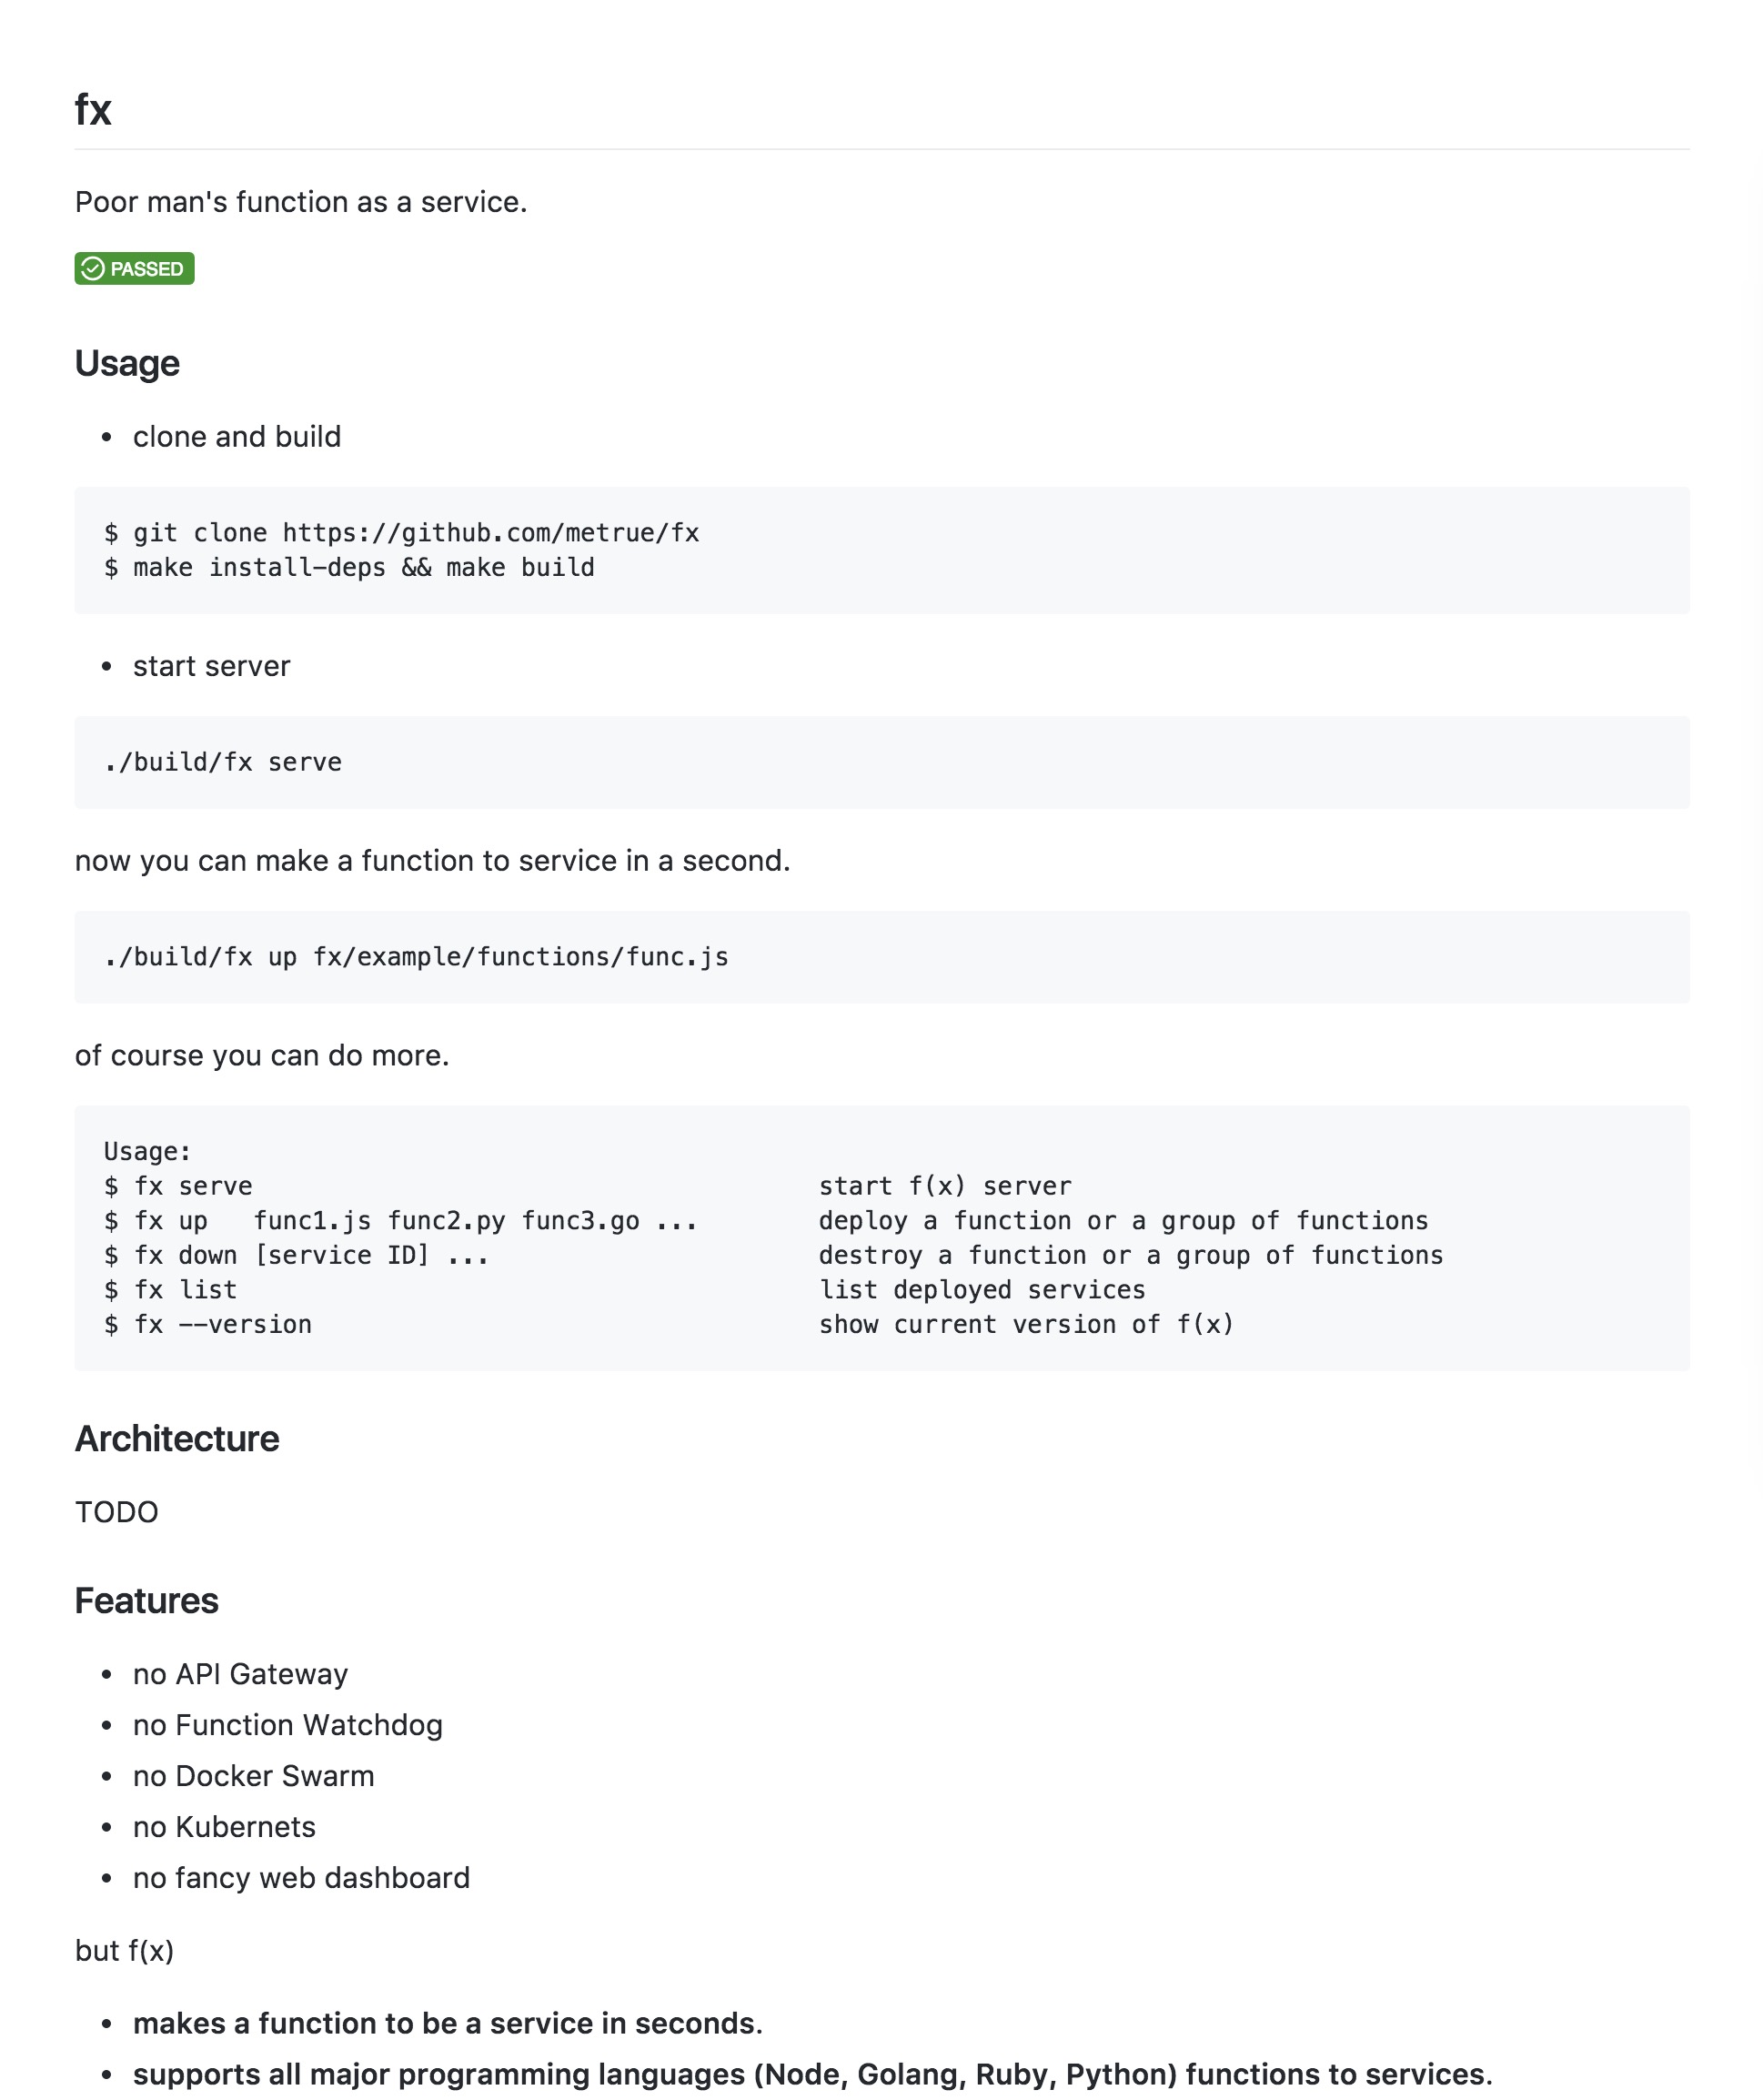Image resolution: width=1763 pixels, height=2100 pixels.
Task: Click the fx page title heading
Action: coord(93,109)
